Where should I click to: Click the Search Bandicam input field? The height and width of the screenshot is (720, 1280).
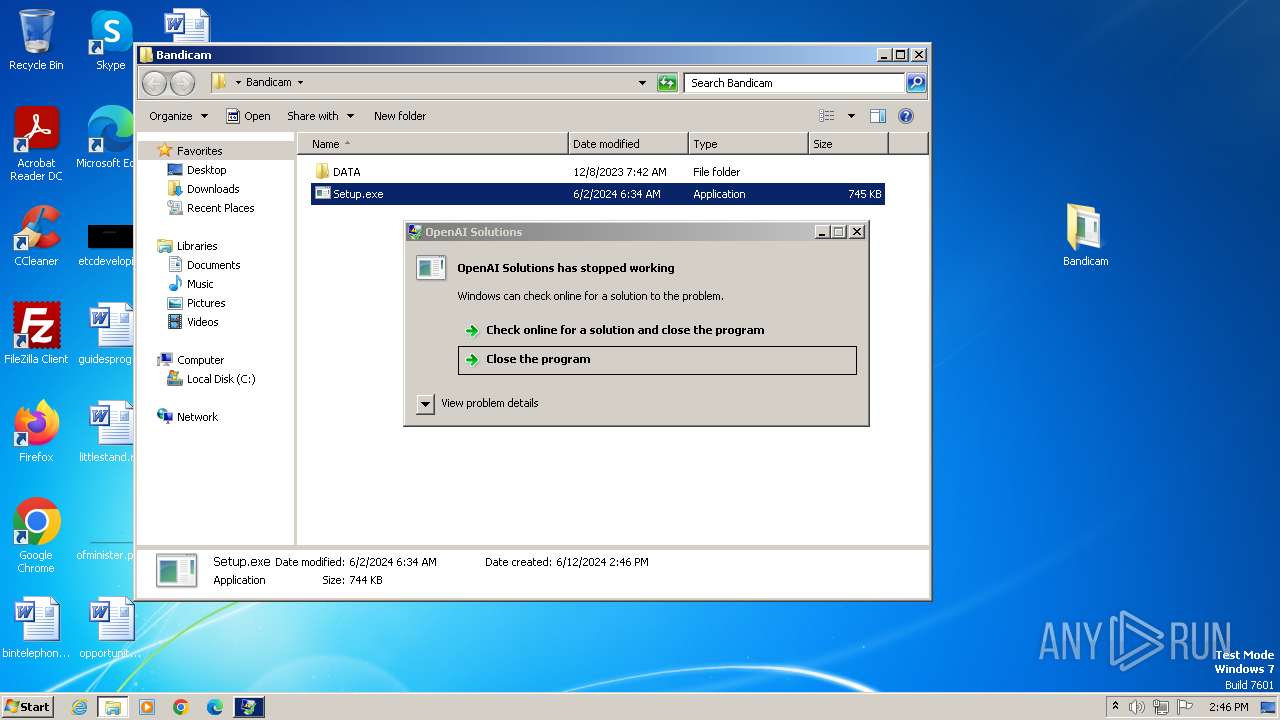coord(795,83)
